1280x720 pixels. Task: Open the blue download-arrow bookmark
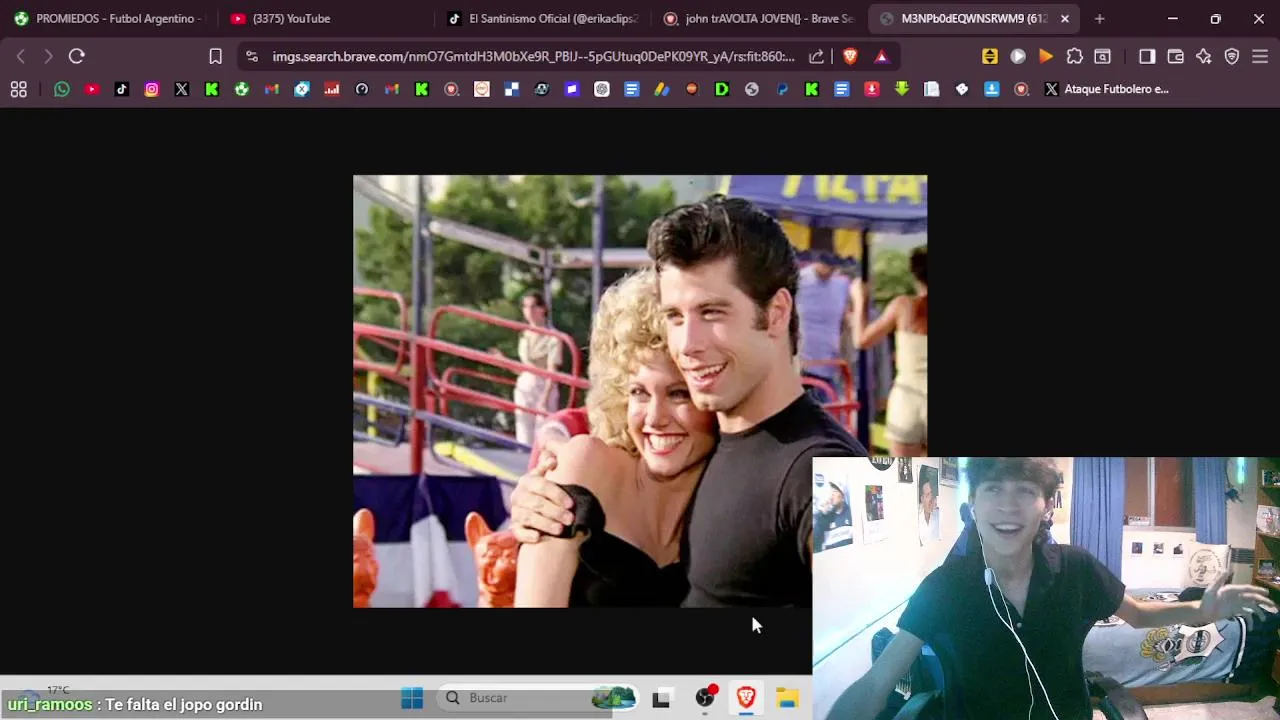click(x=992, y=89)
